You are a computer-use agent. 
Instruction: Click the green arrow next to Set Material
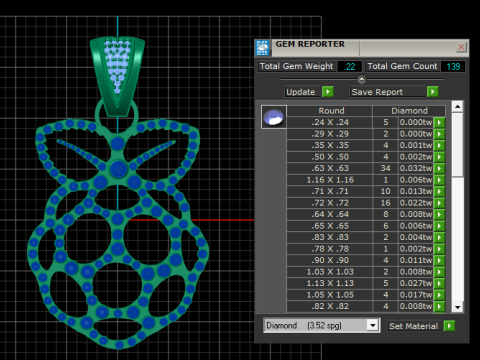(x=449, y=326)
